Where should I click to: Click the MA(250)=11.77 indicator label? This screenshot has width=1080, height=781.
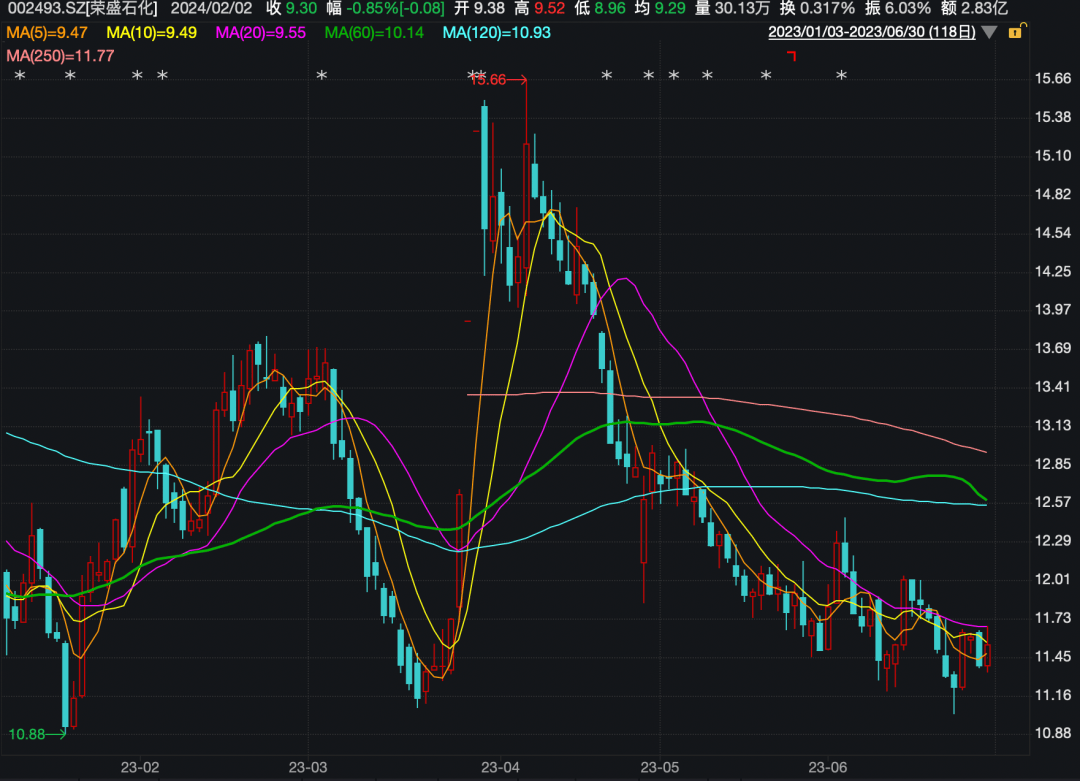[60, 54]
